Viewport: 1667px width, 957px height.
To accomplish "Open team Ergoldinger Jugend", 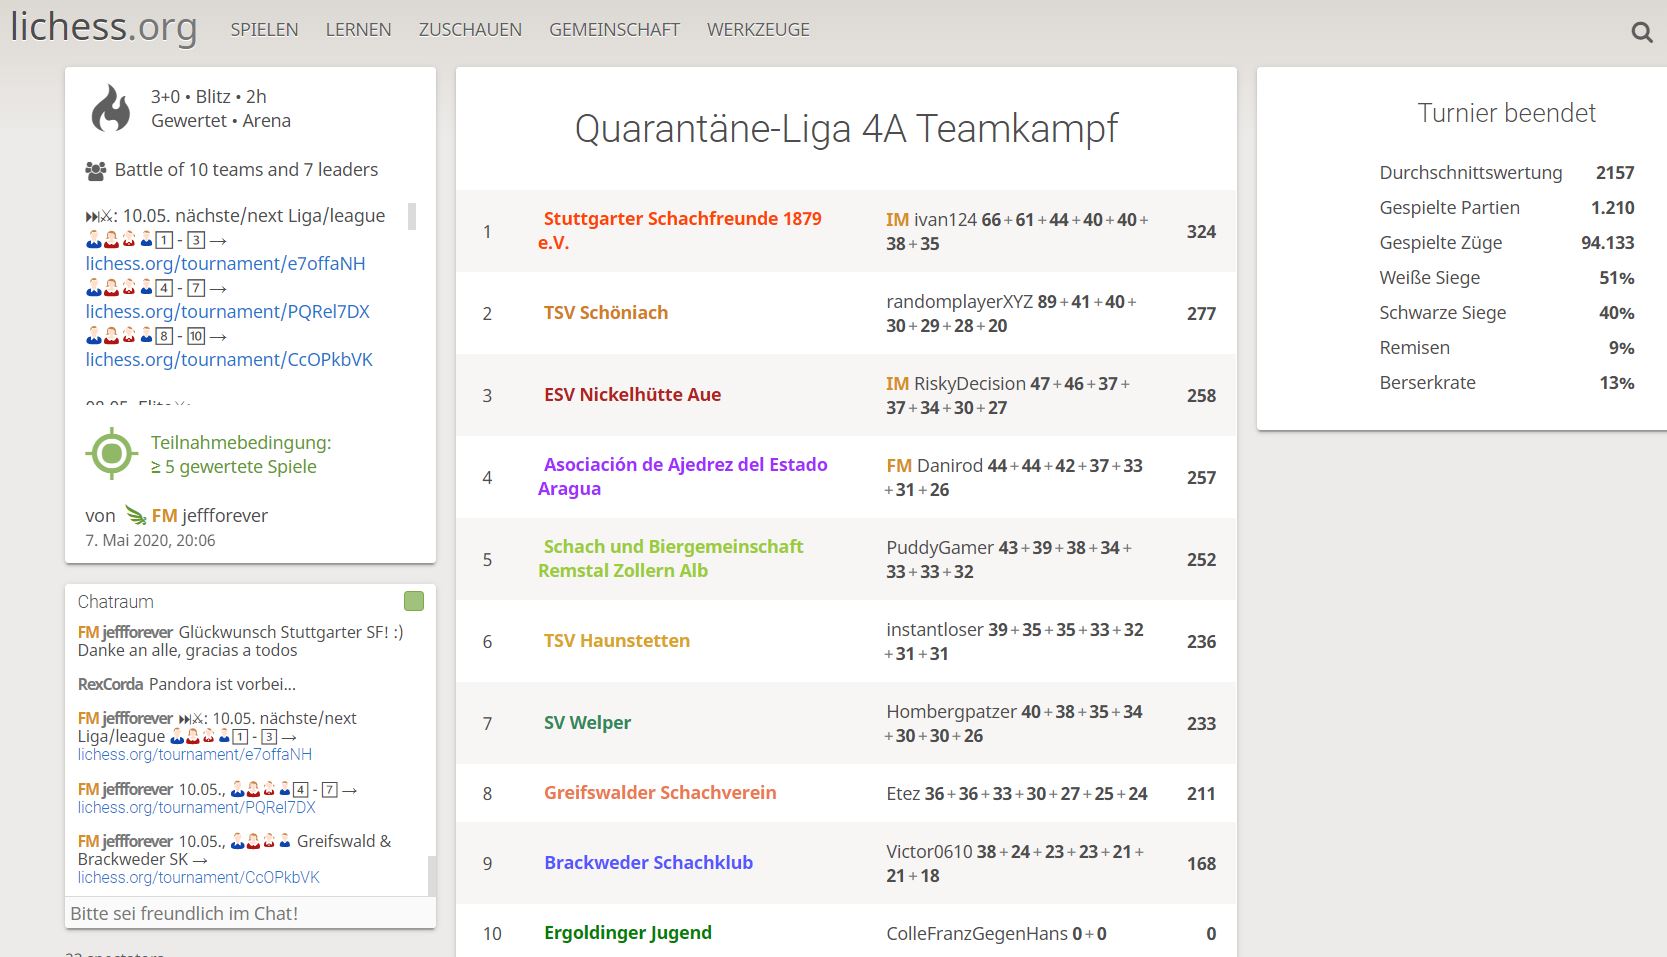I will tap(628, 933).
